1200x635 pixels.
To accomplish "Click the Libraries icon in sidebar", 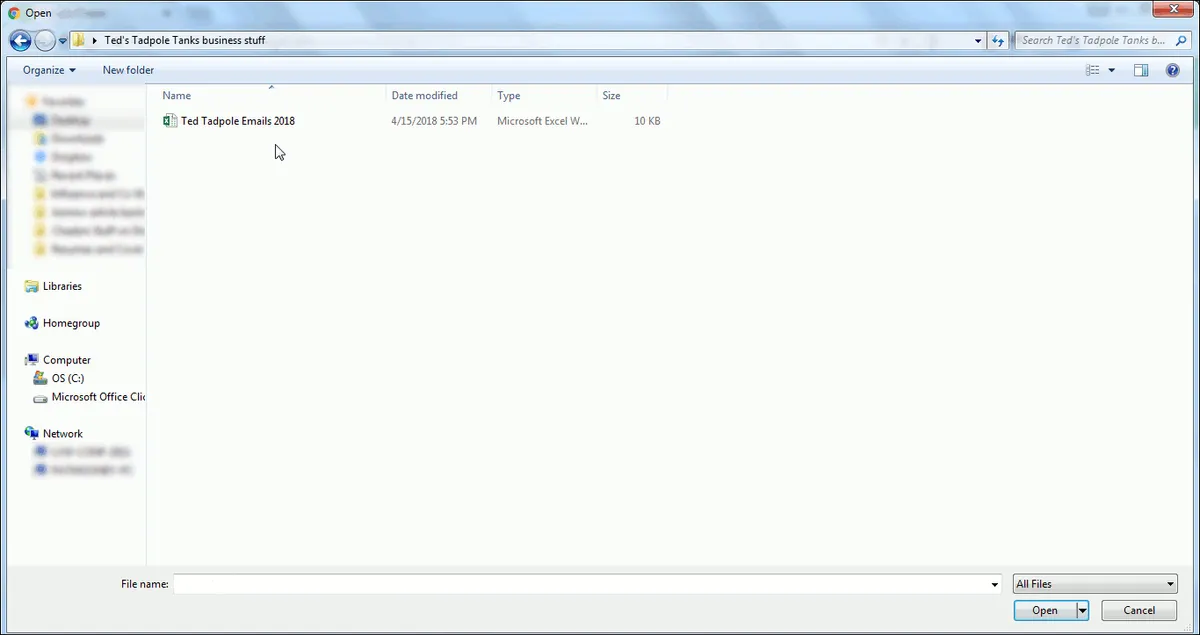I will tap(32, 286).
